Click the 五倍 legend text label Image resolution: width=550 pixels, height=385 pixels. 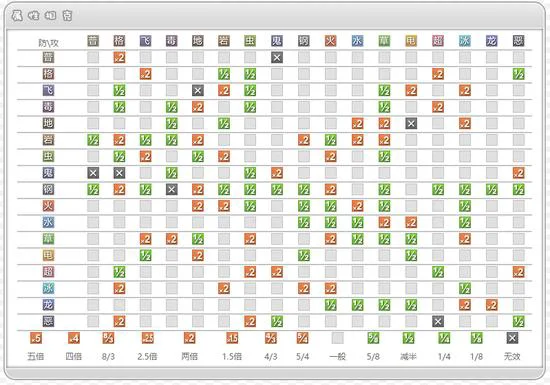point(36,357)
